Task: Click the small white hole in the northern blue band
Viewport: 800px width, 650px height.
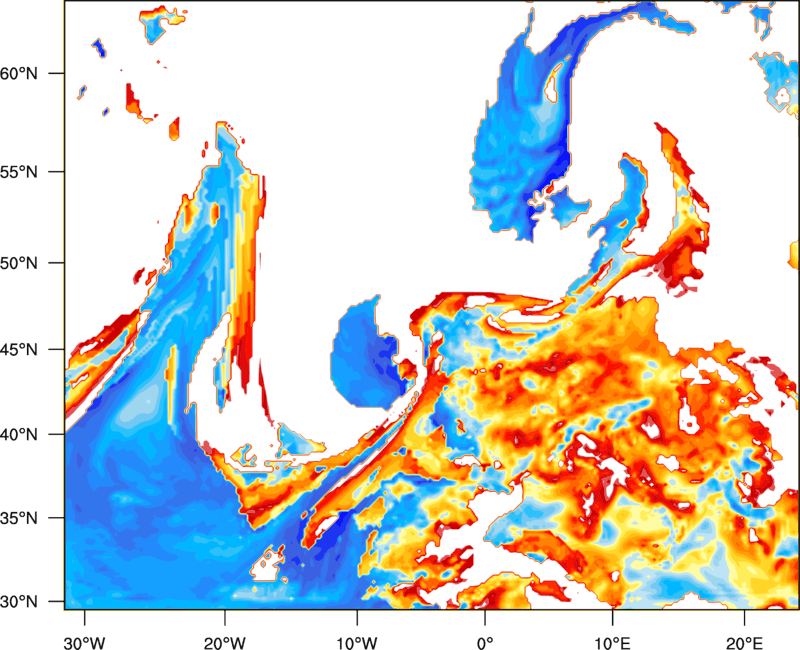Action: [552, 88]
